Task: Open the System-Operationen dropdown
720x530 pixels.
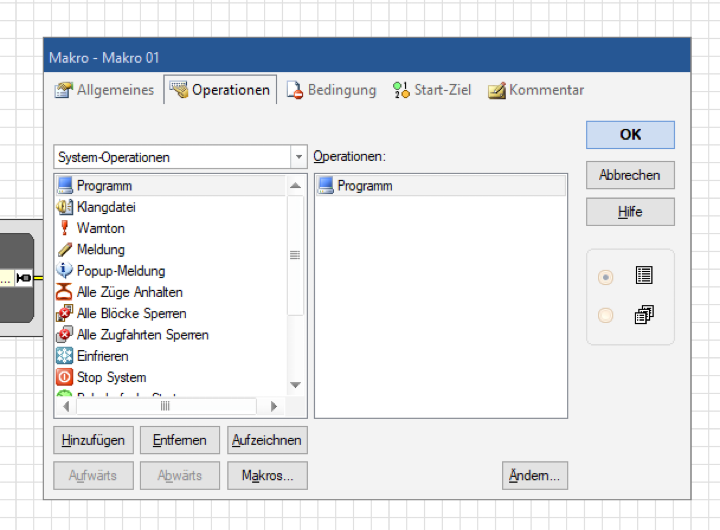Action: (299, 157)
